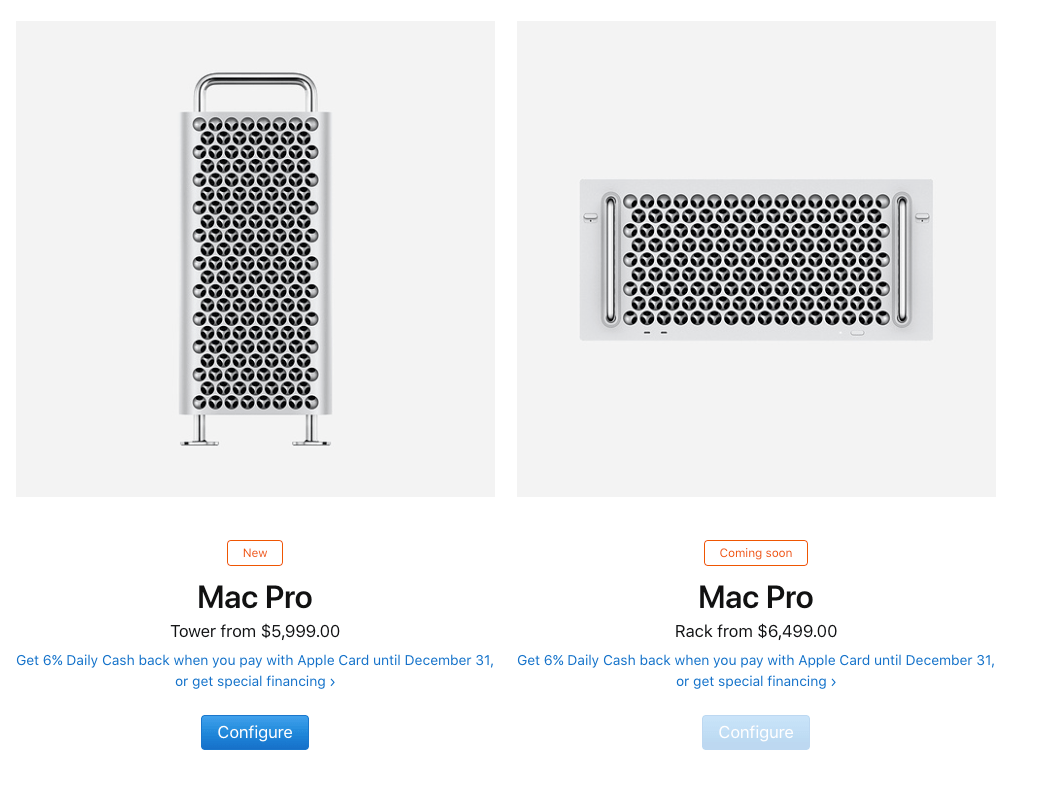
Task: Open the Mac Pro Rack product image
Action: coord(756,259)
